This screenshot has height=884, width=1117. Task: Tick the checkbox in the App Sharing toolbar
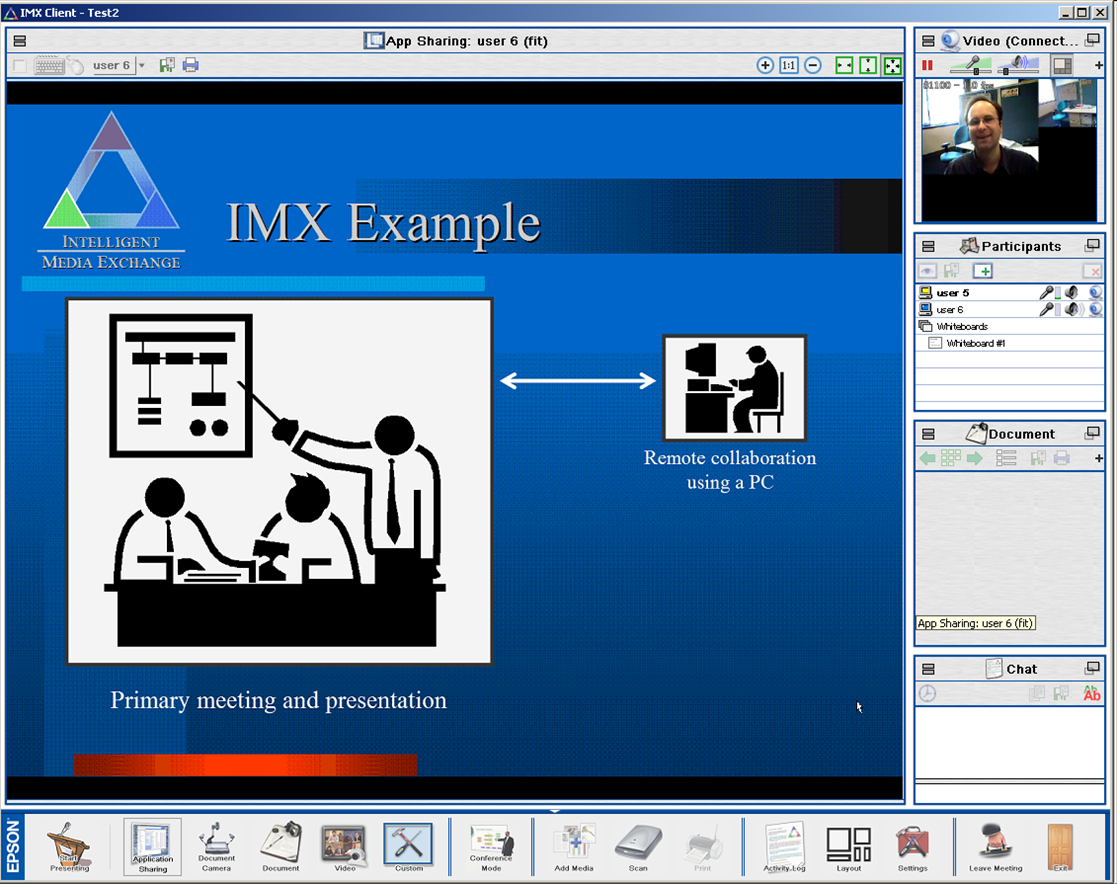[20, 66]
